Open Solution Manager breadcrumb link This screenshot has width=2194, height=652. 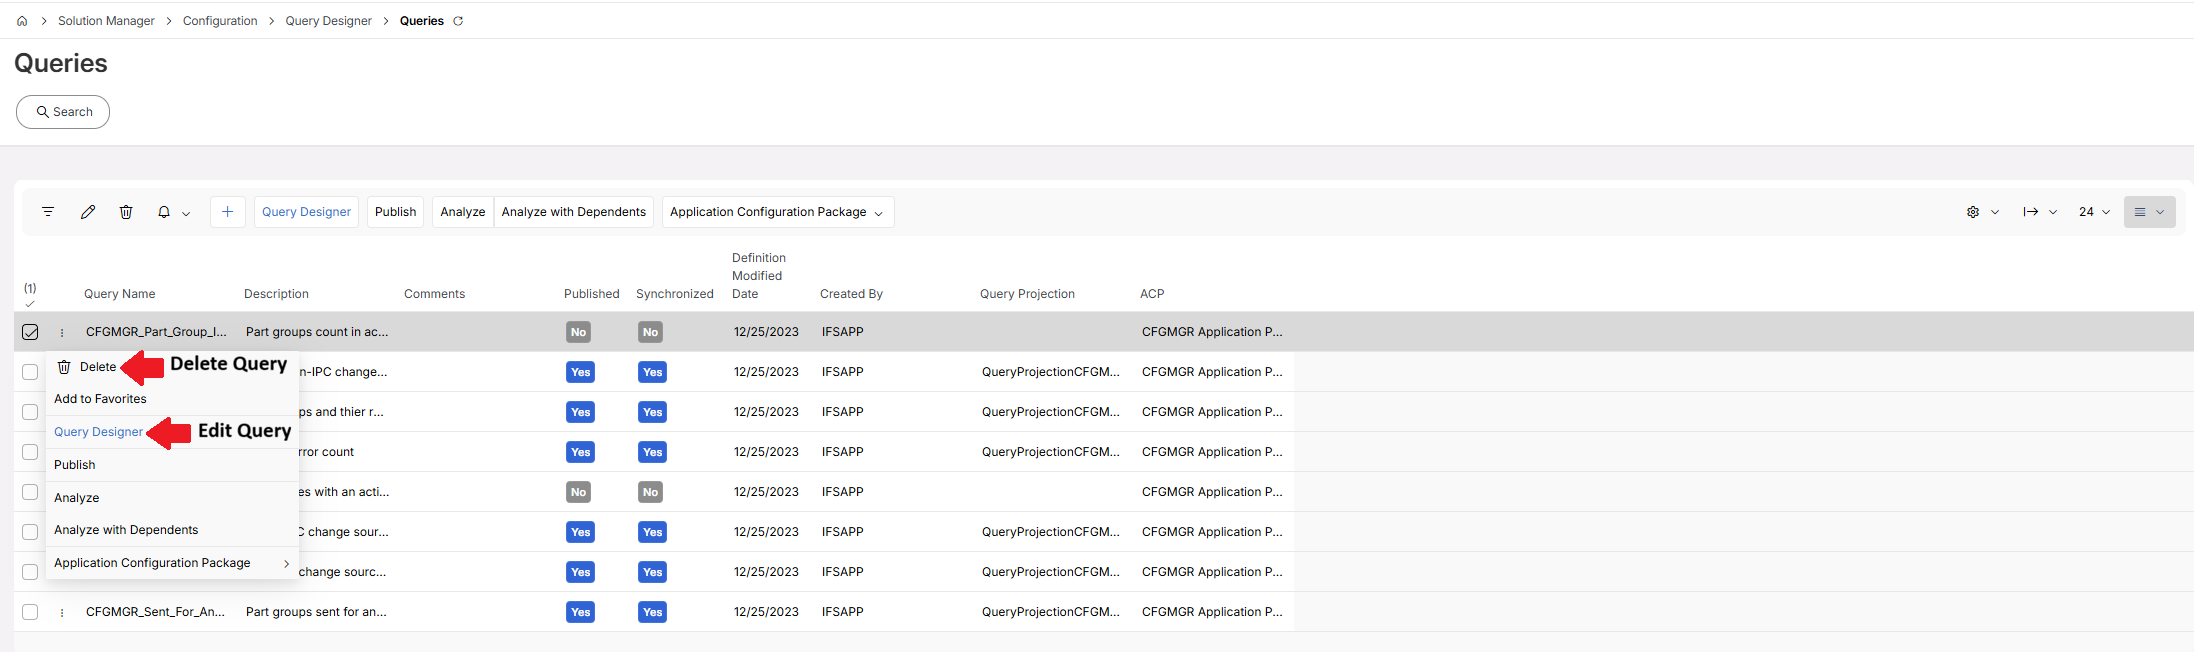point(106,21)
